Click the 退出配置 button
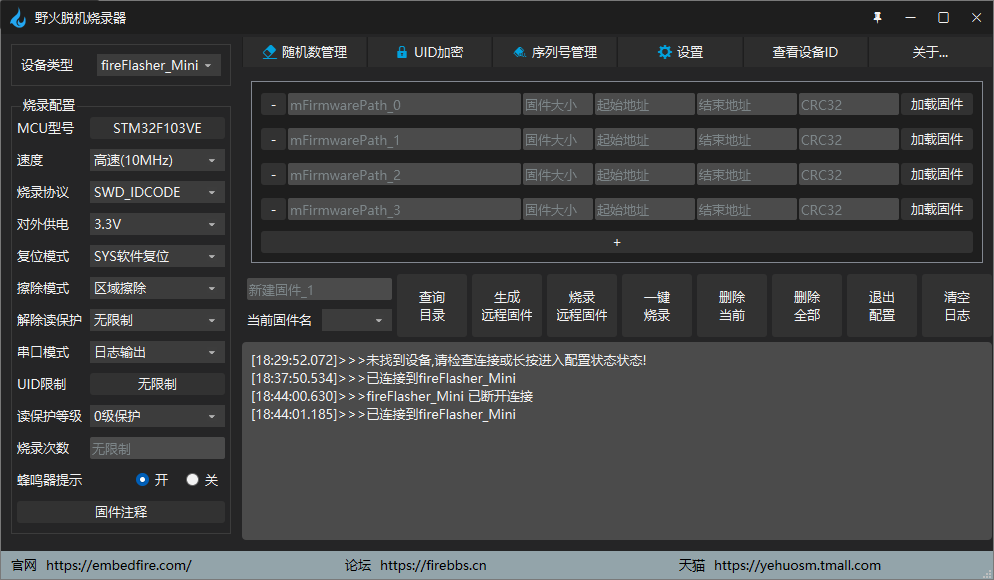The height and width of the screenshot is (580, 994). point(882,306)
